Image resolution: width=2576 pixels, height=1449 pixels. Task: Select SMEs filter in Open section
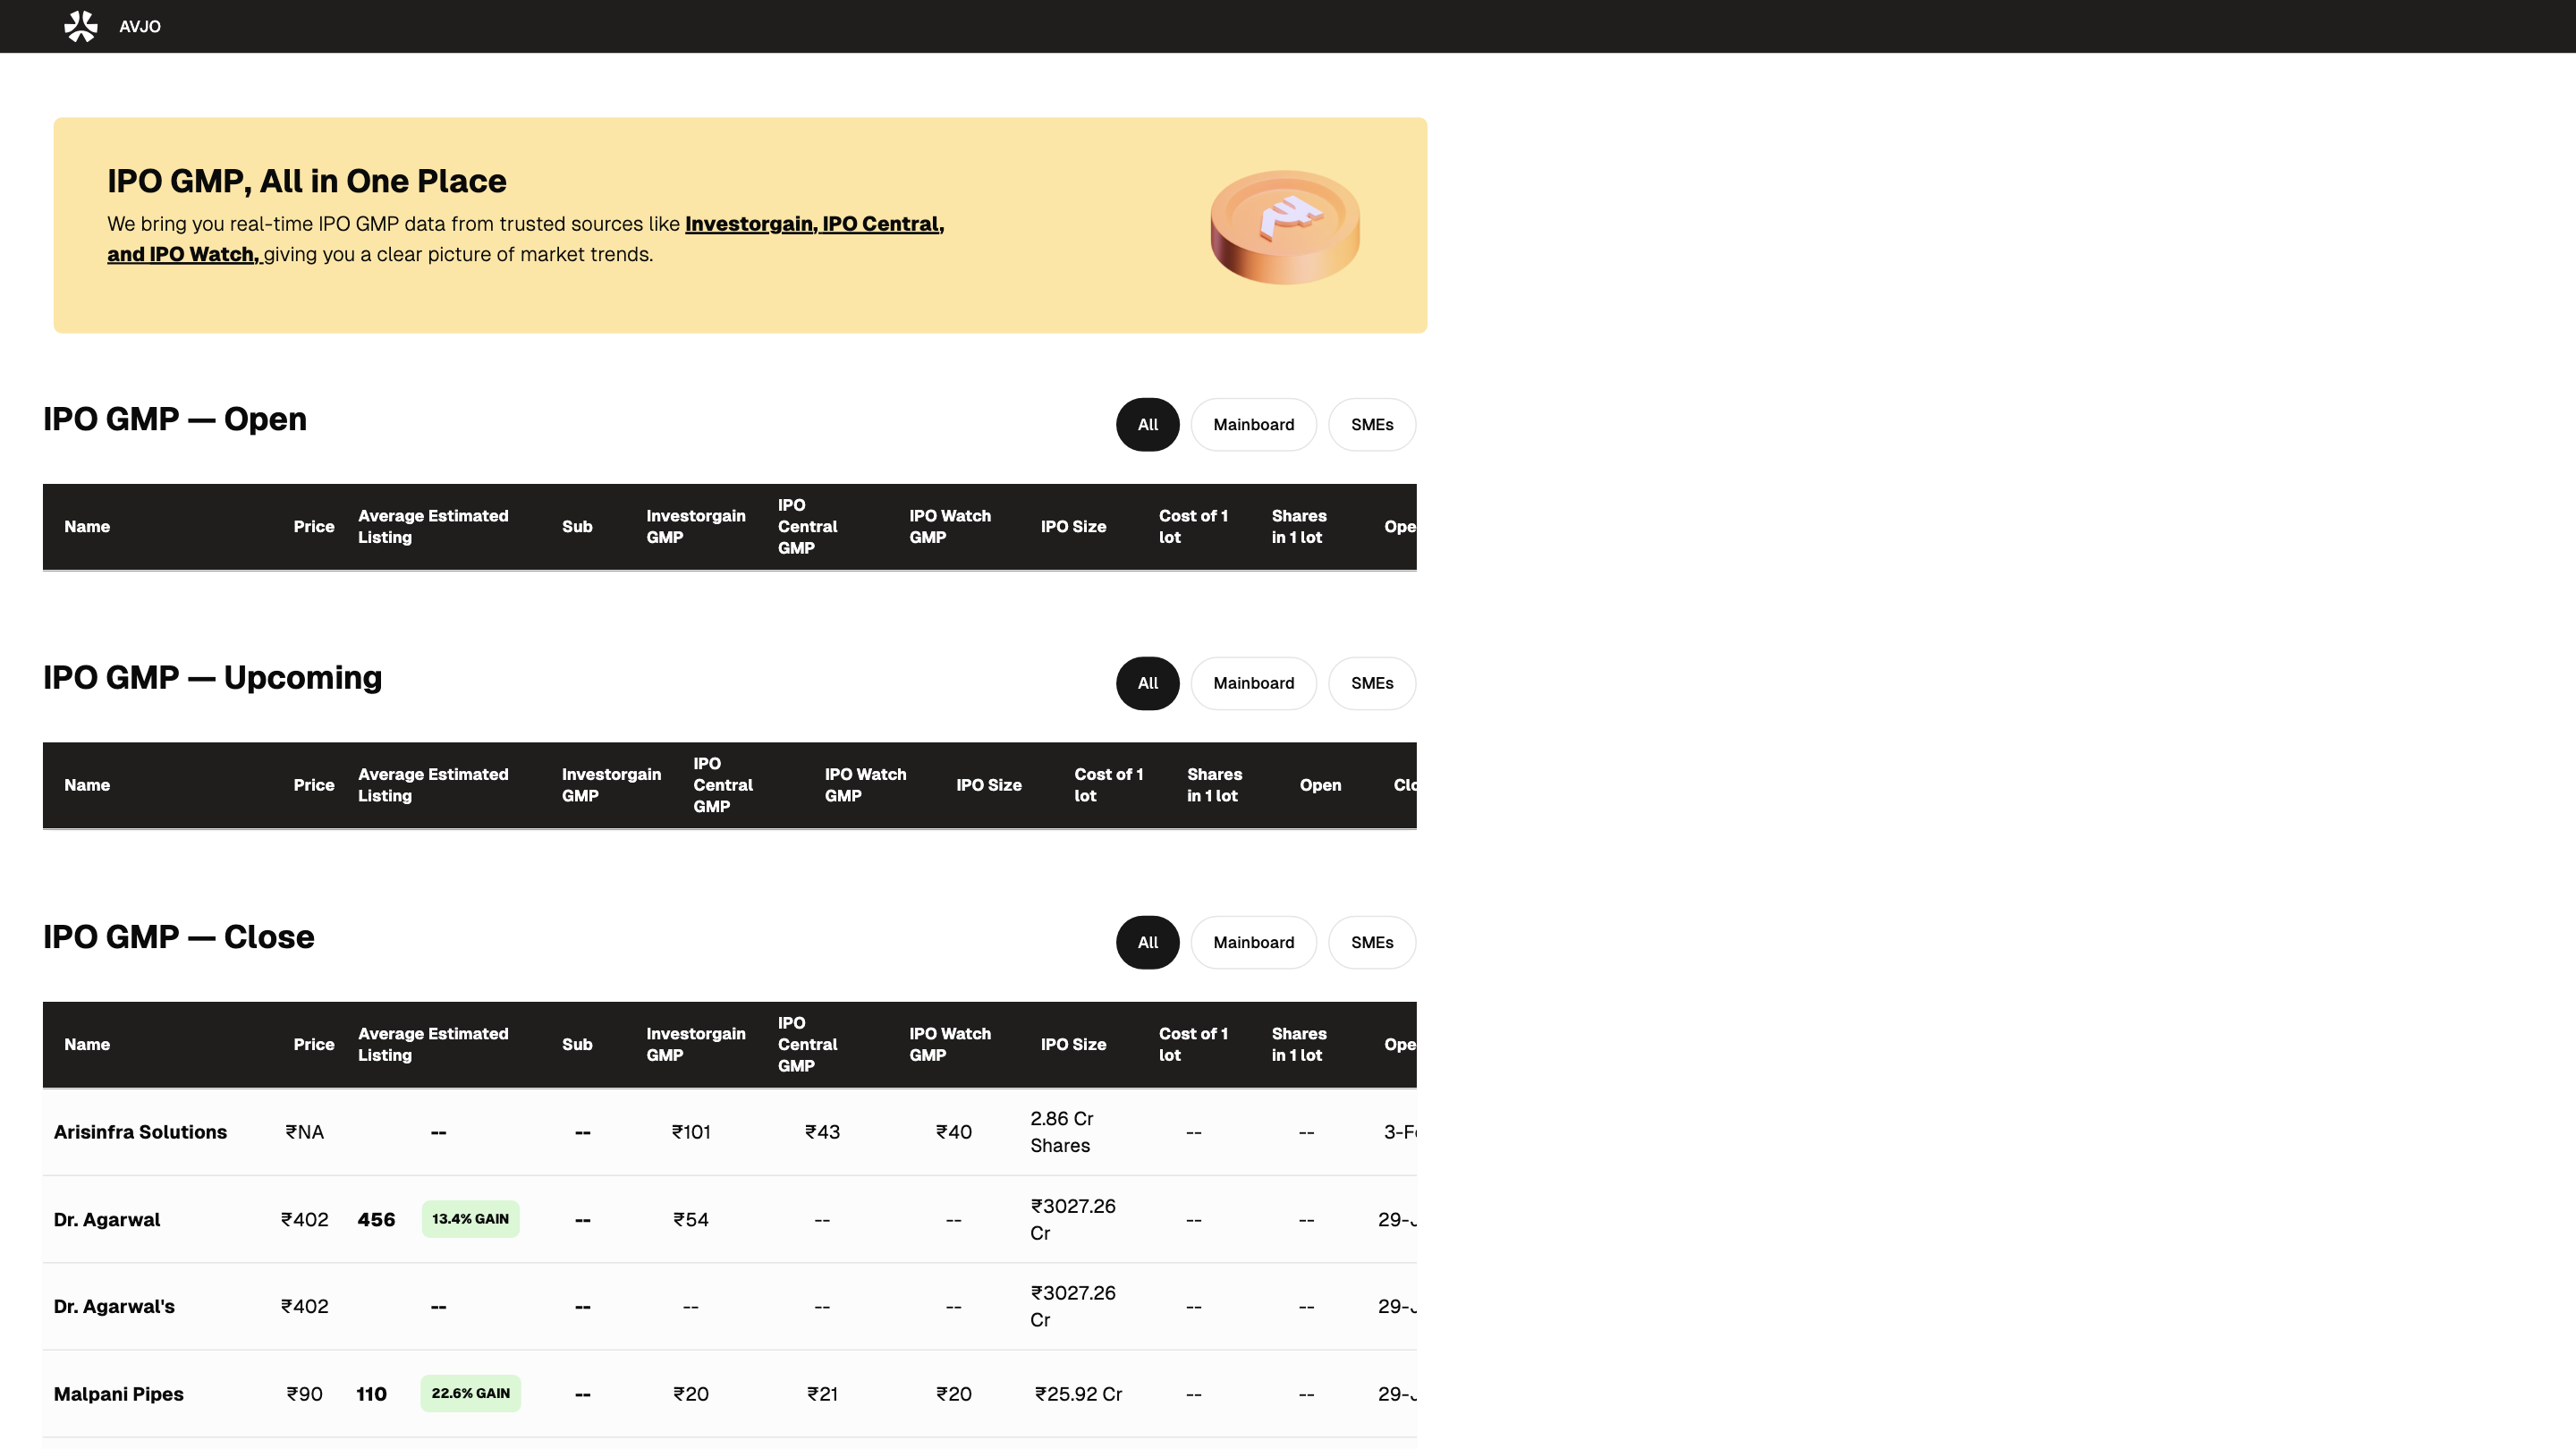tap(1371, 425)
